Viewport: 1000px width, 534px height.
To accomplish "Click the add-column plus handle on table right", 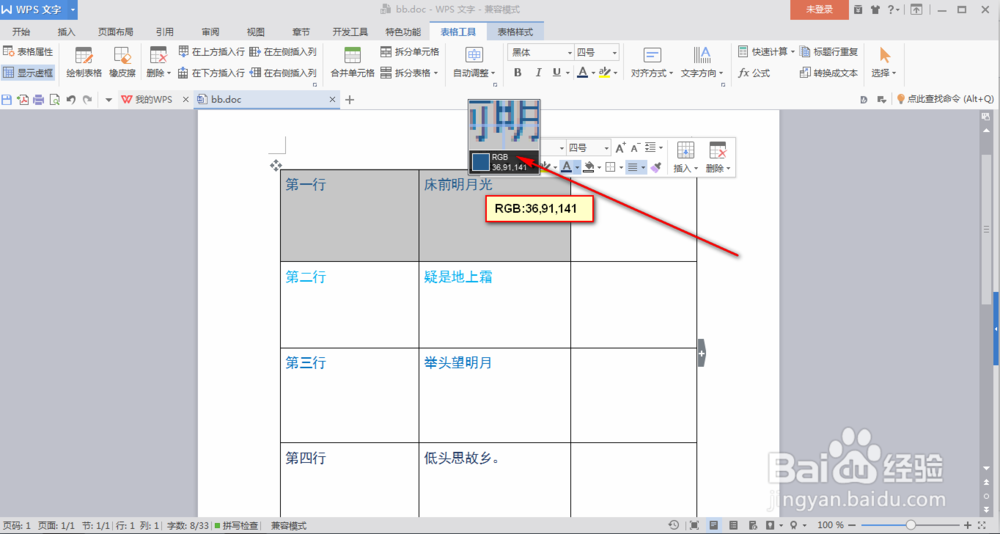I will [702, 353].
